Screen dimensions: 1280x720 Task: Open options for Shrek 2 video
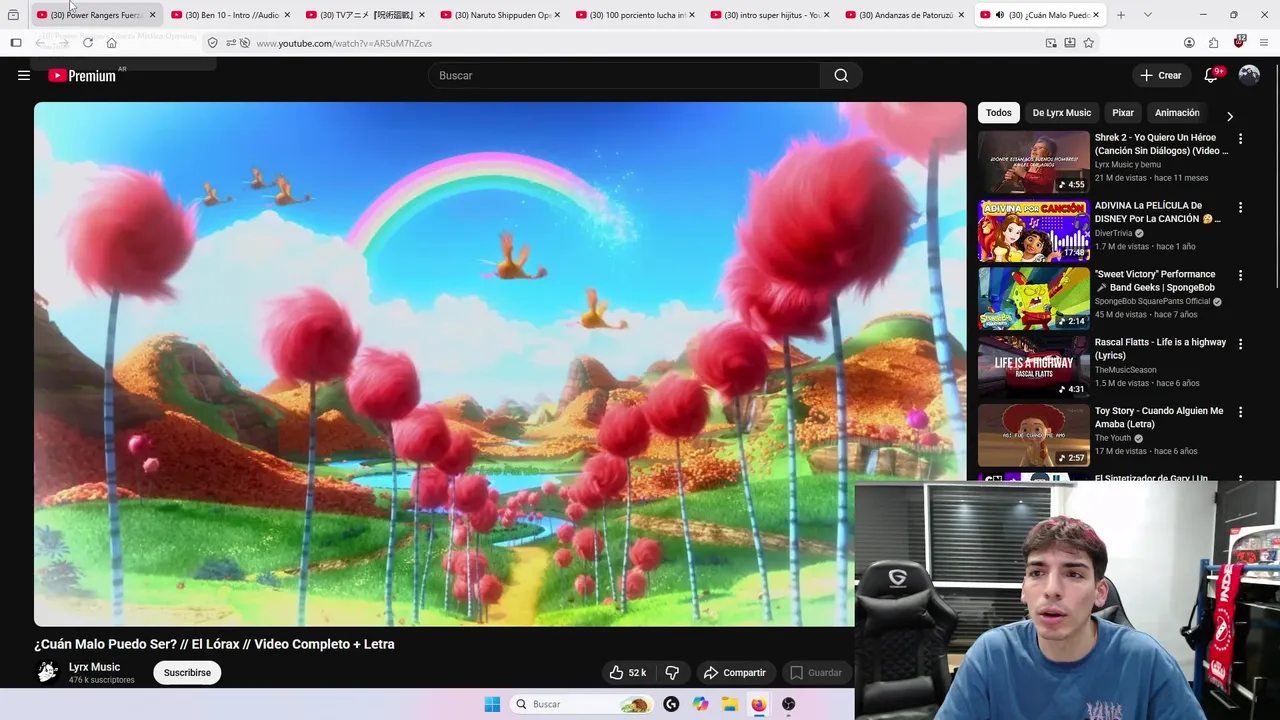click(1240, 139)
